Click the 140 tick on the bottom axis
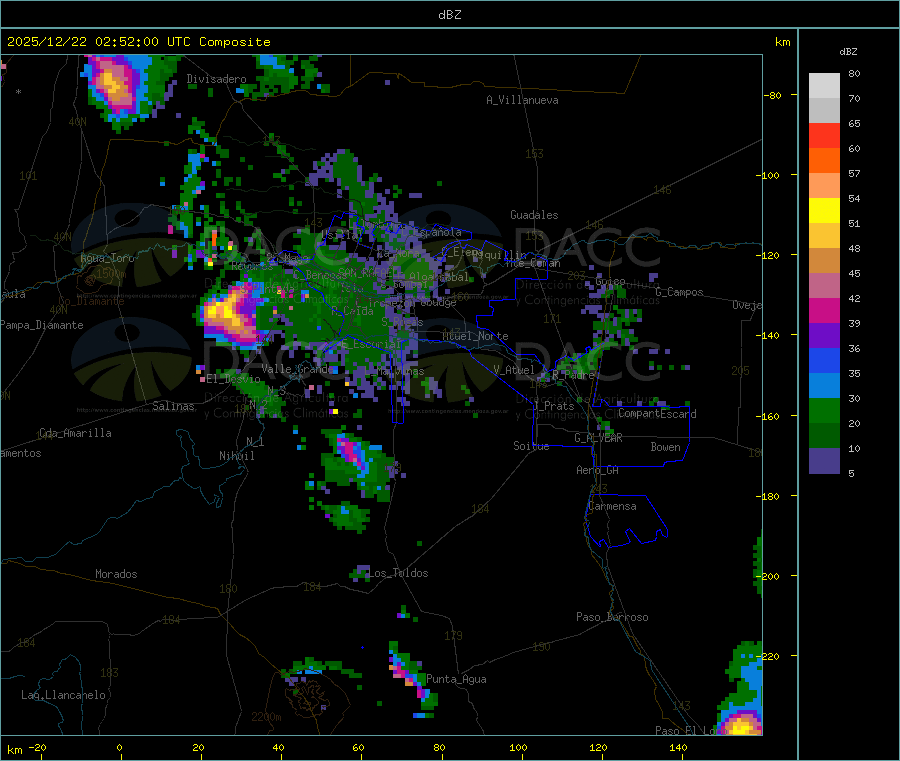The width and height of the screenshot is (900, 761). tap(678, 747)
